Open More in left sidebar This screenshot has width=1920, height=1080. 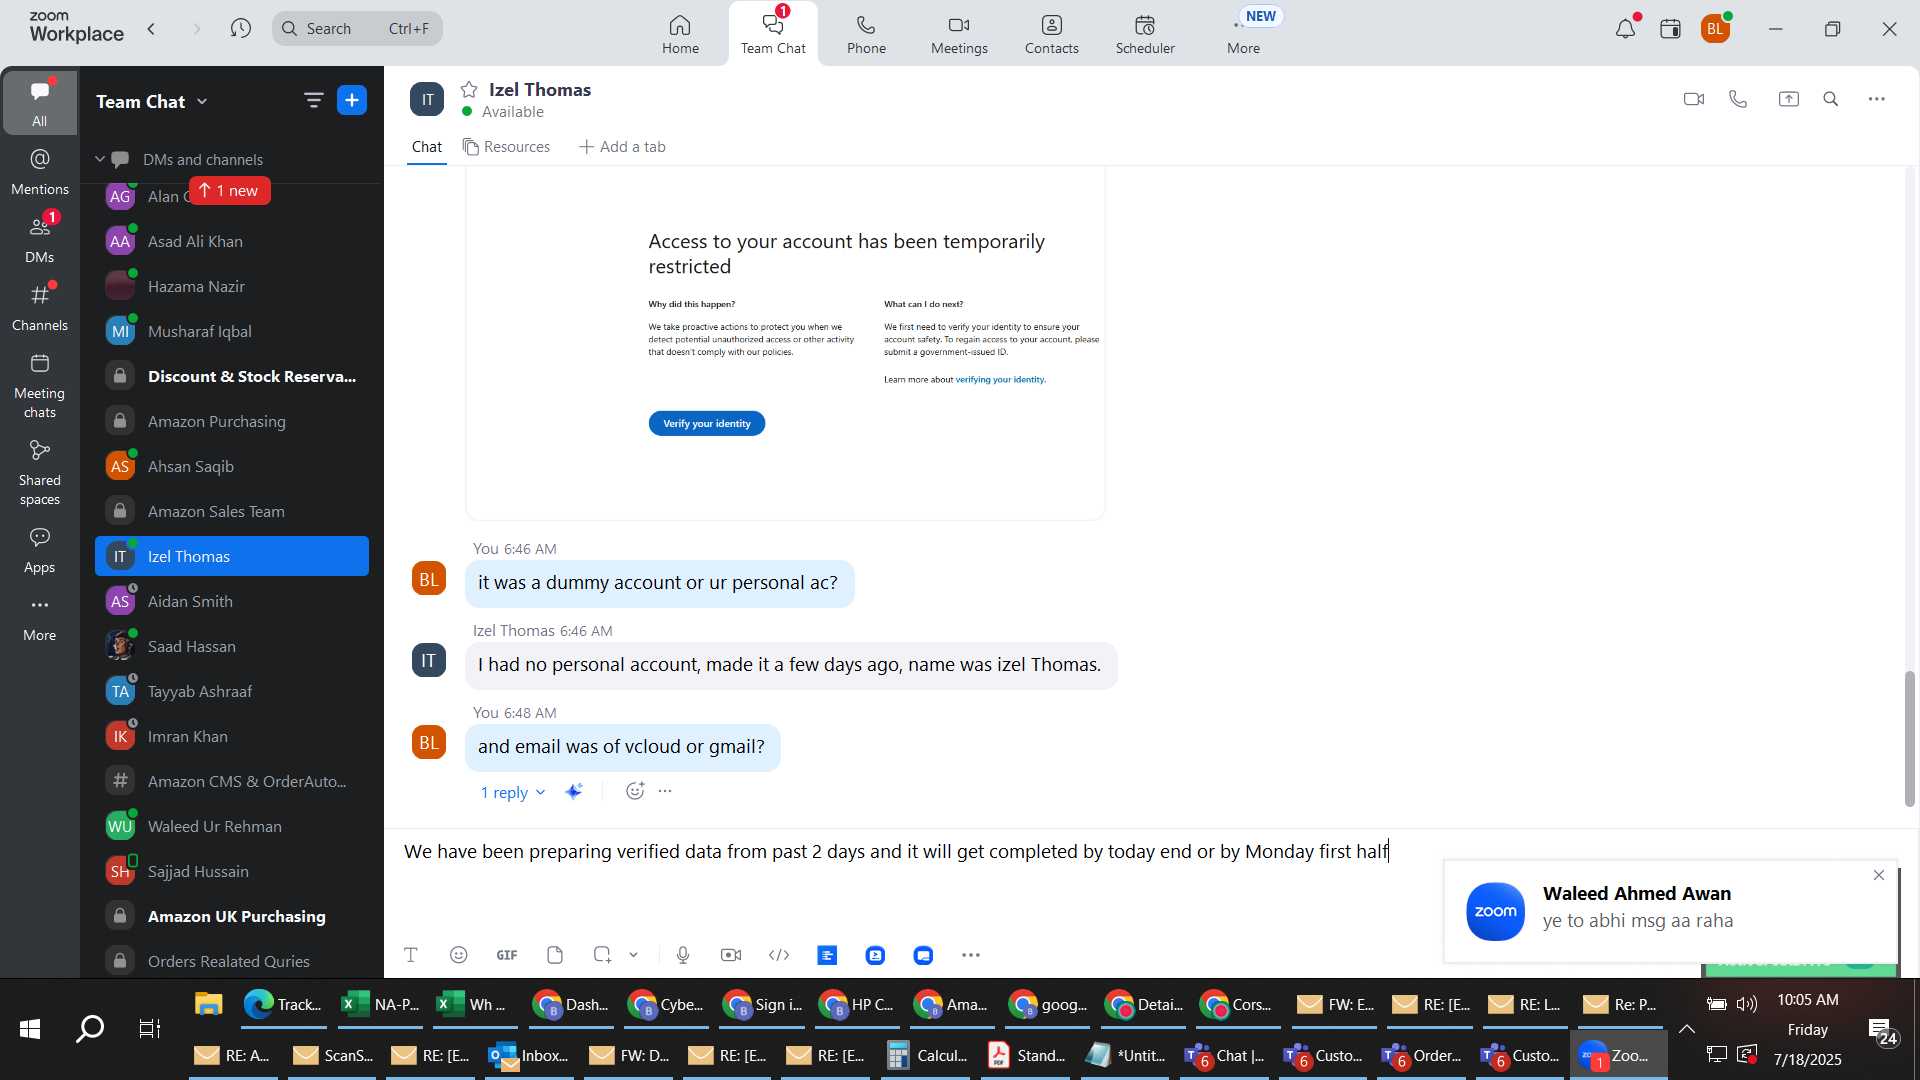[x=40, y=618]
